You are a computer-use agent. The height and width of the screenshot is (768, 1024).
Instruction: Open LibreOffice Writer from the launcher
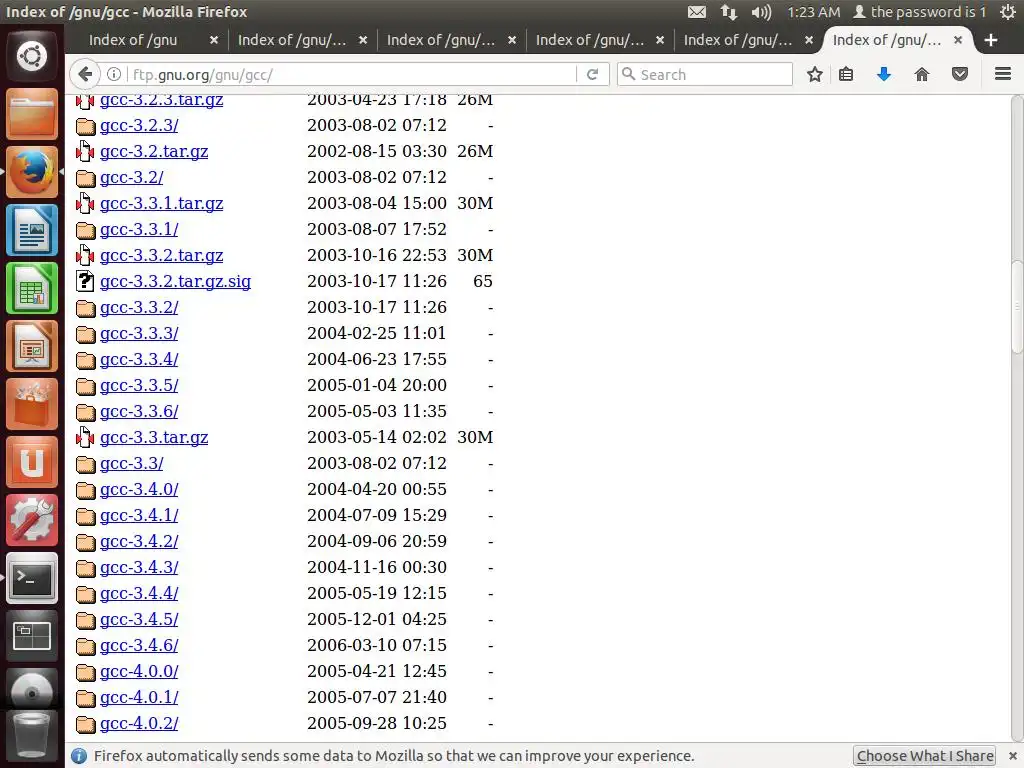(31, 230)
